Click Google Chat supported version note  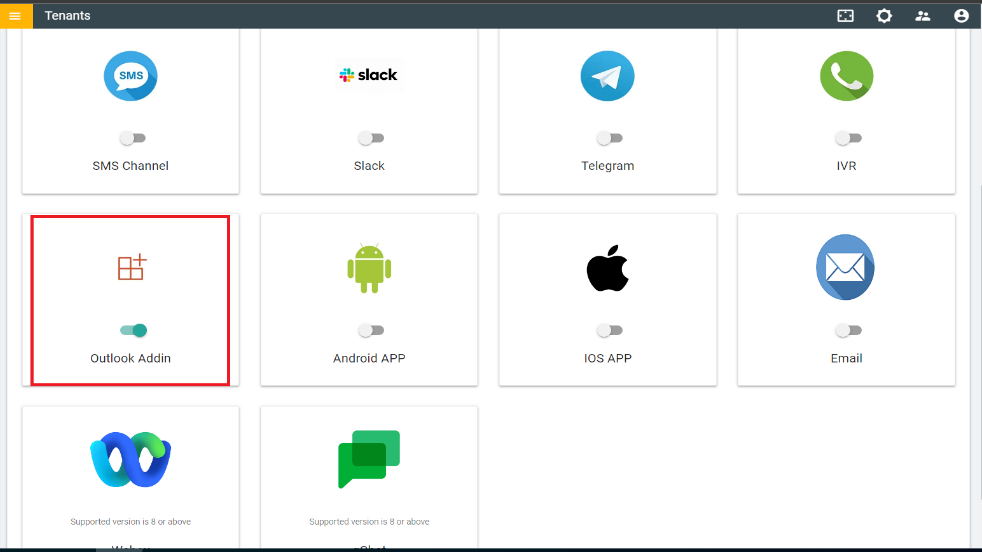[369, 521]
